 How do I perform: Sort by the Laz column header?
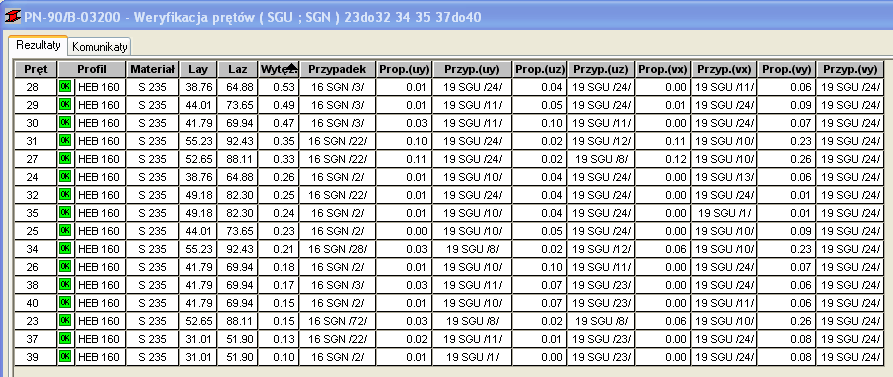coord(238,69)
